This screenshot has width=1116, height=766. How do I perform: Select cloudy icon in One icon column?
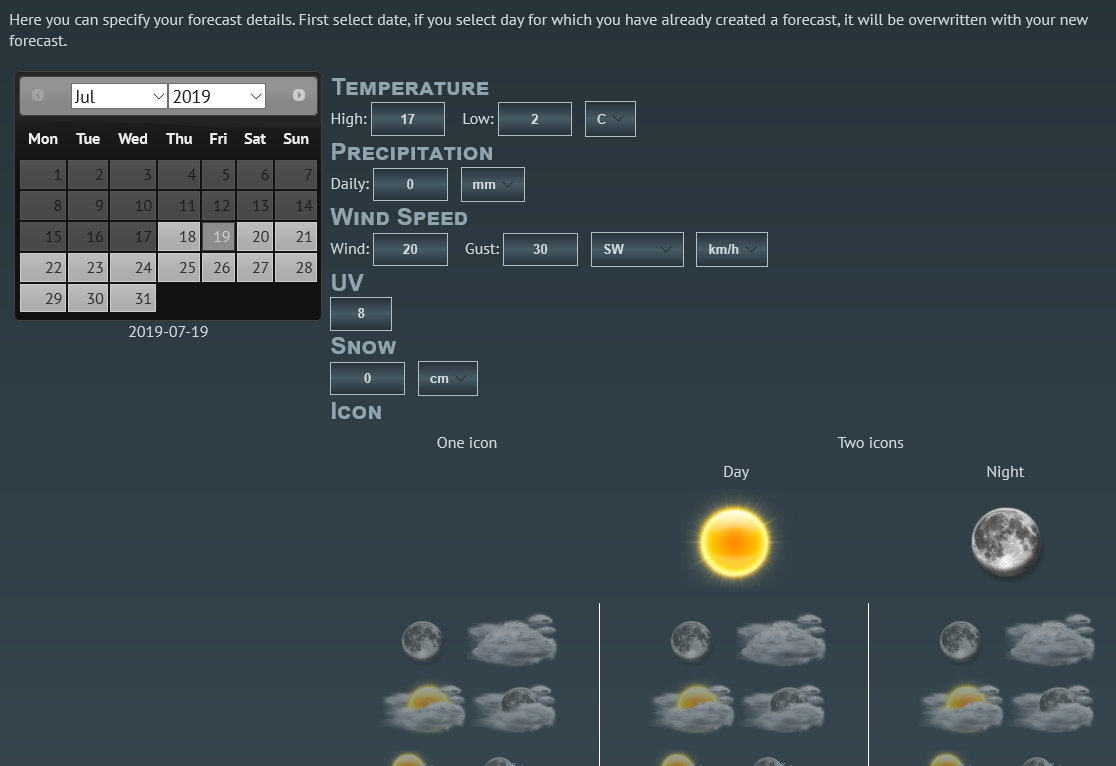(512, 640)
